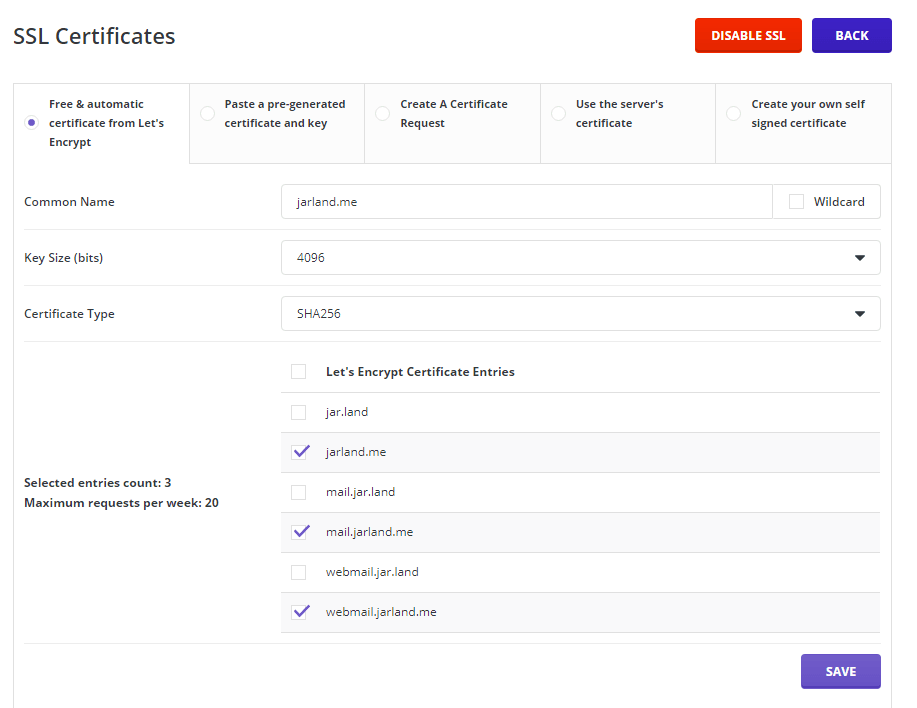Pick Use the server's certificate option
The image size is (917, 708).
click(559, 114)
